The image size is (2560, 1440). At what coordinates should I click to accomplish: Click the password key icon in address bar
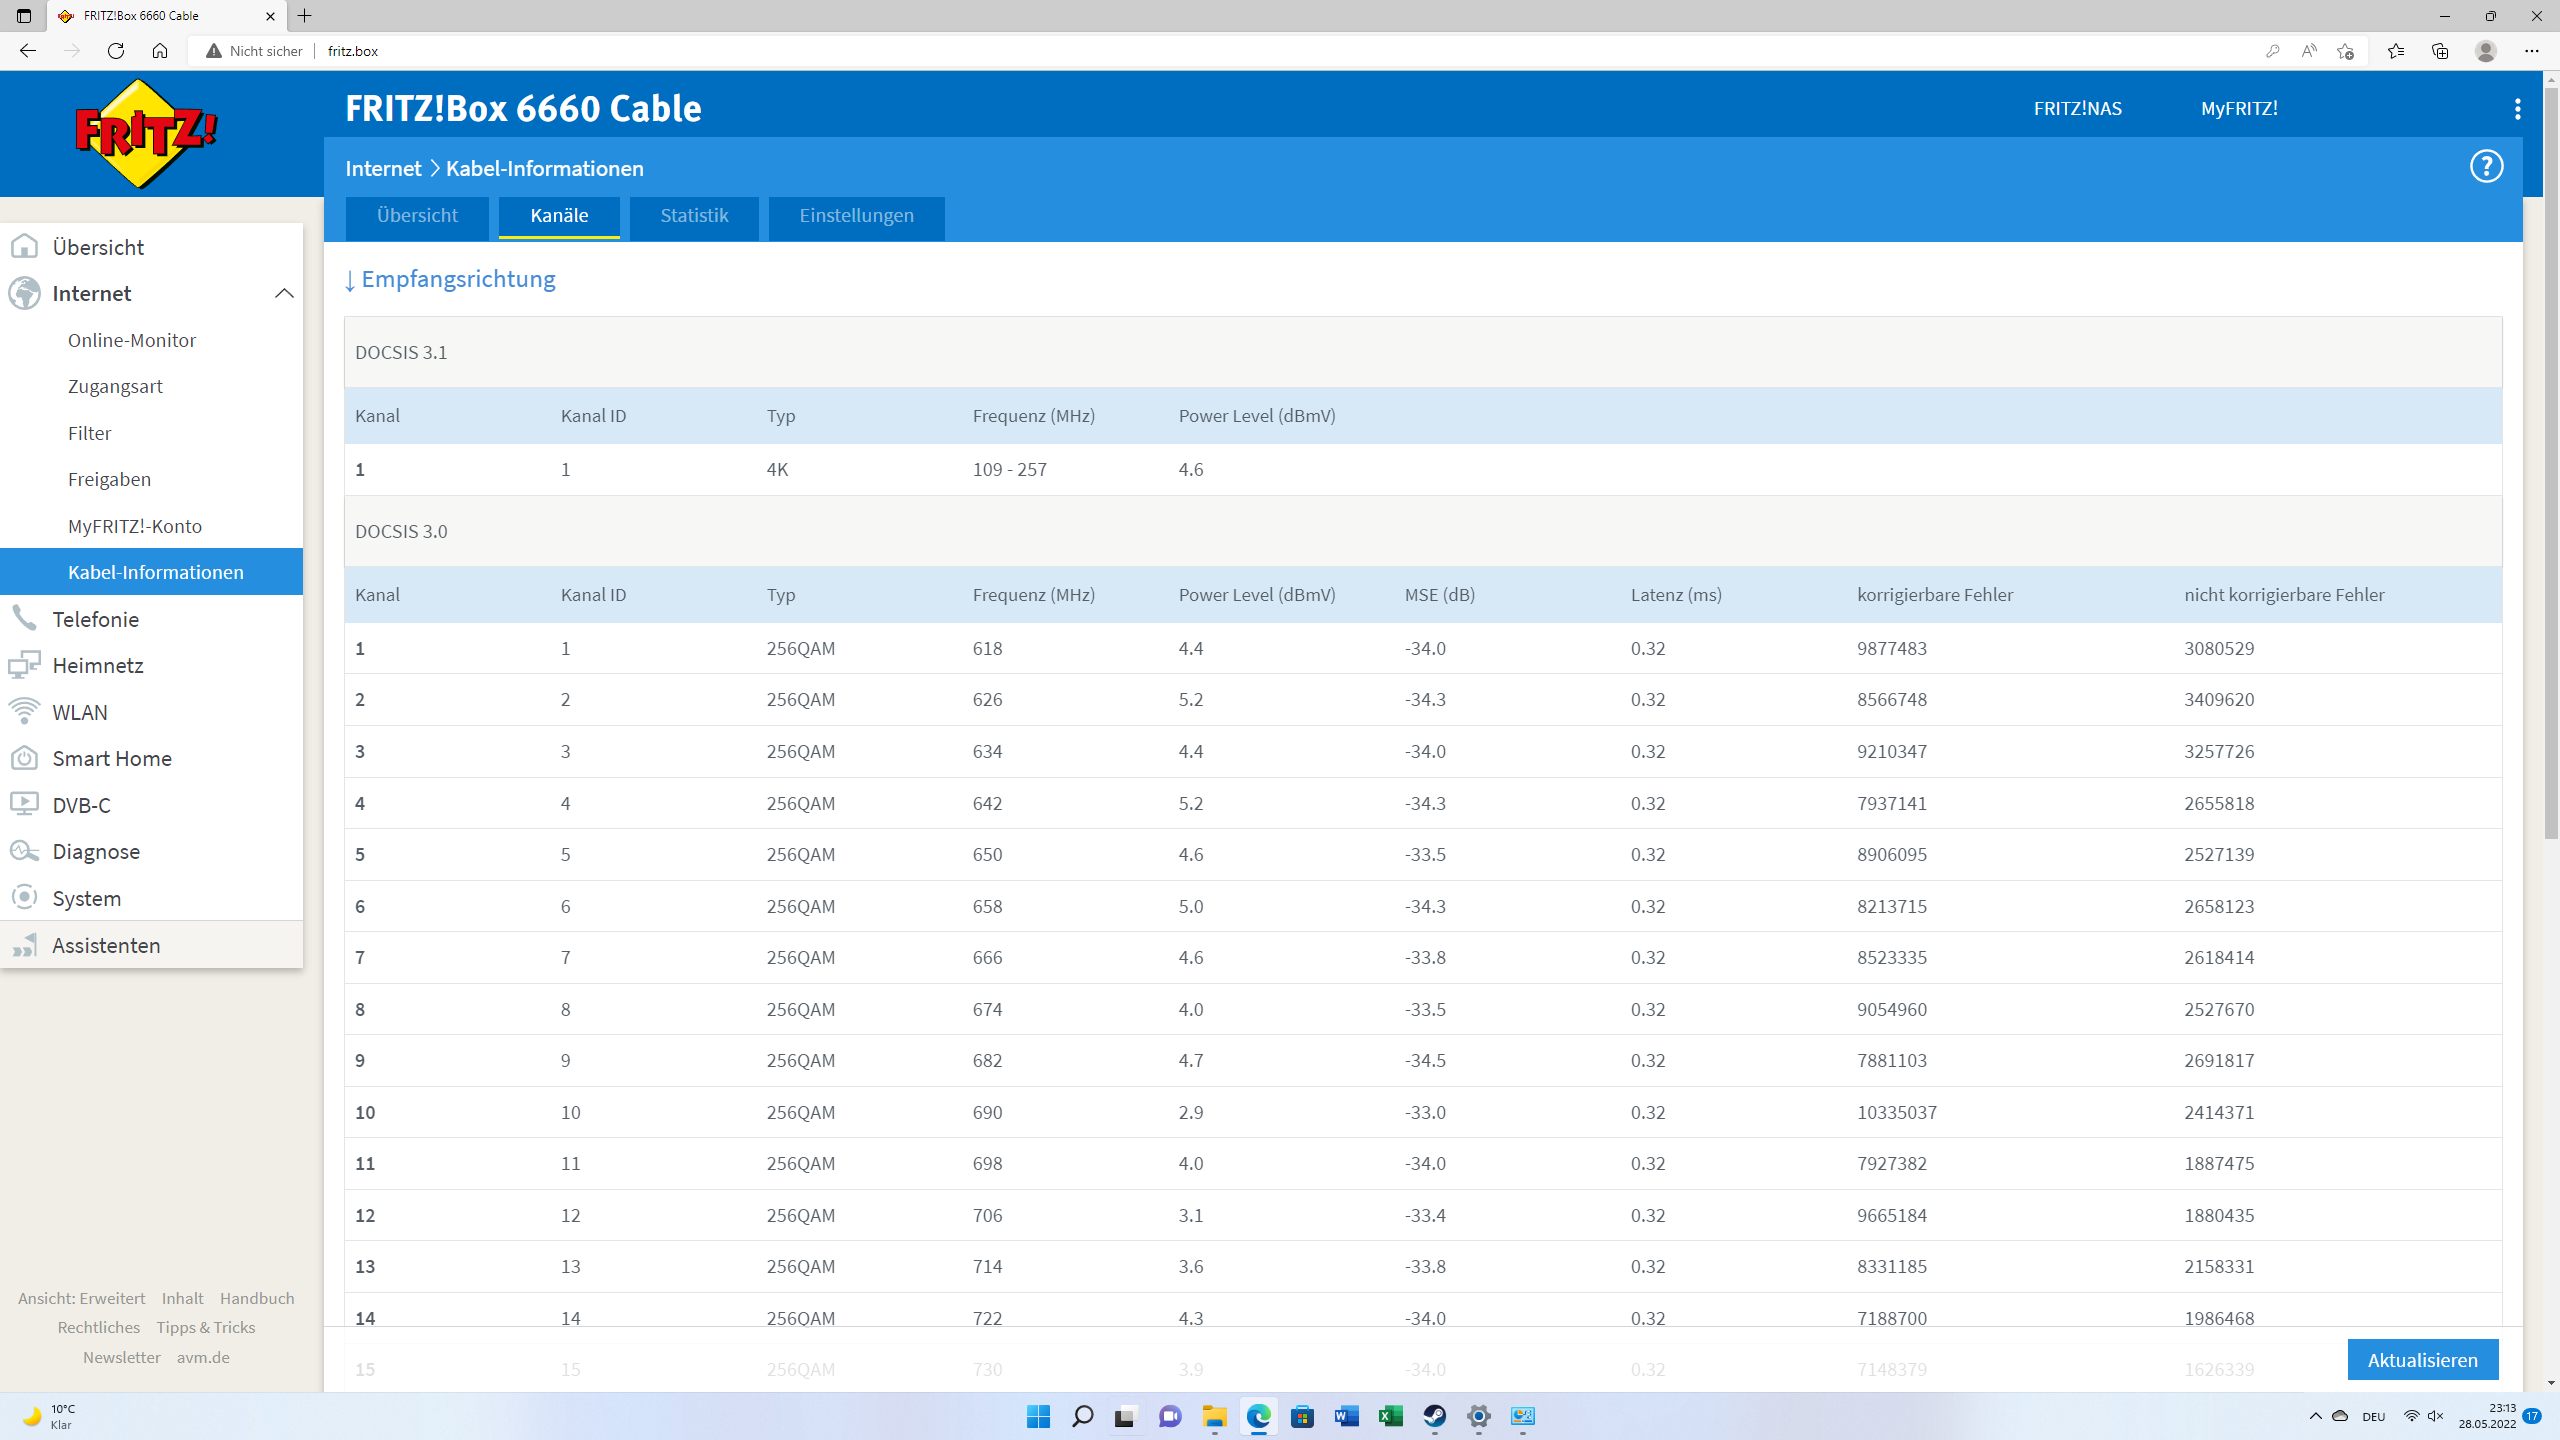click(x=2272, y=51)
